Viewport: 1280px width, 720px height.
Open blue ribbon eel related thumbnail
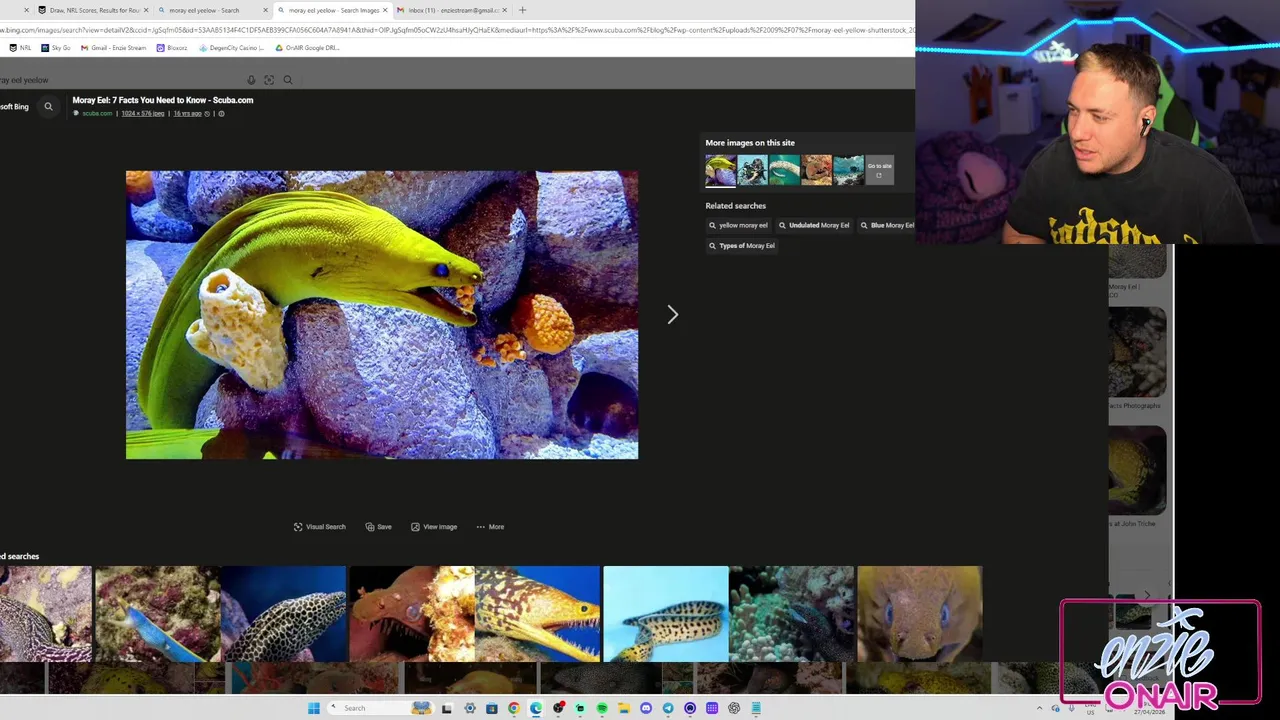point(157,614)
